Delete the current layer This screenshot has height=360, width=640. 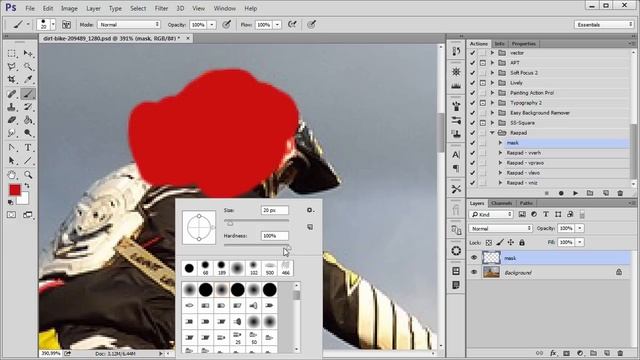pyautogui.click(x=620, y=353)
